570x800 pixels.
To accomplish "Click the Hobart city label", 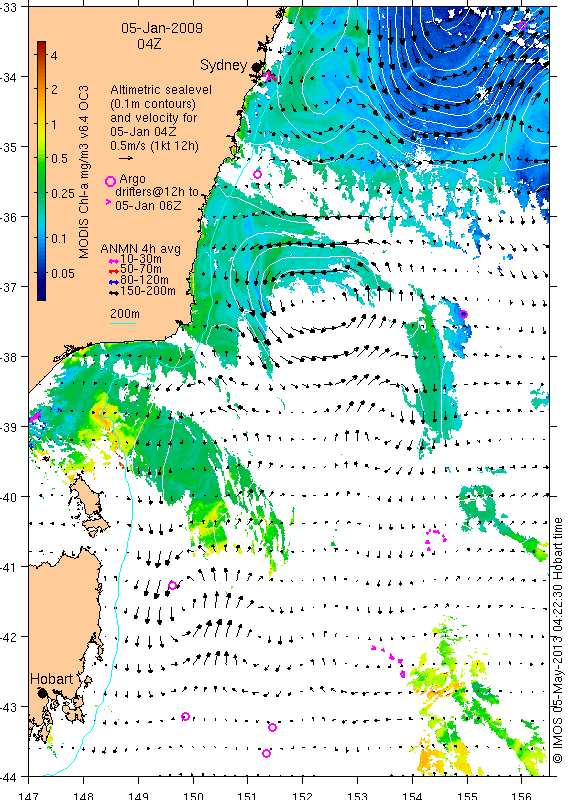I will (x=52, y=679).
